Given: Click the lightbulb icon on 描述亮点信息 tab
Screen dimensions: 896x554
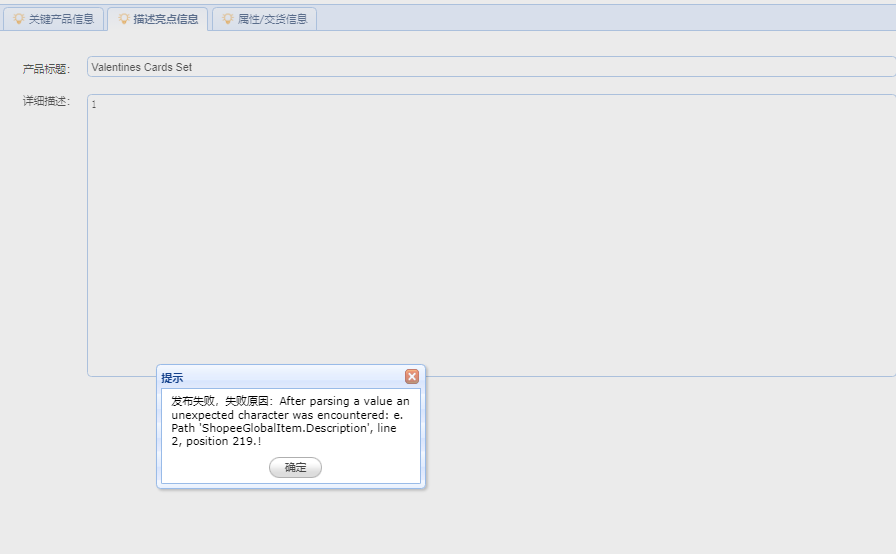Looking at the screenshot, I should click(123, 19).
